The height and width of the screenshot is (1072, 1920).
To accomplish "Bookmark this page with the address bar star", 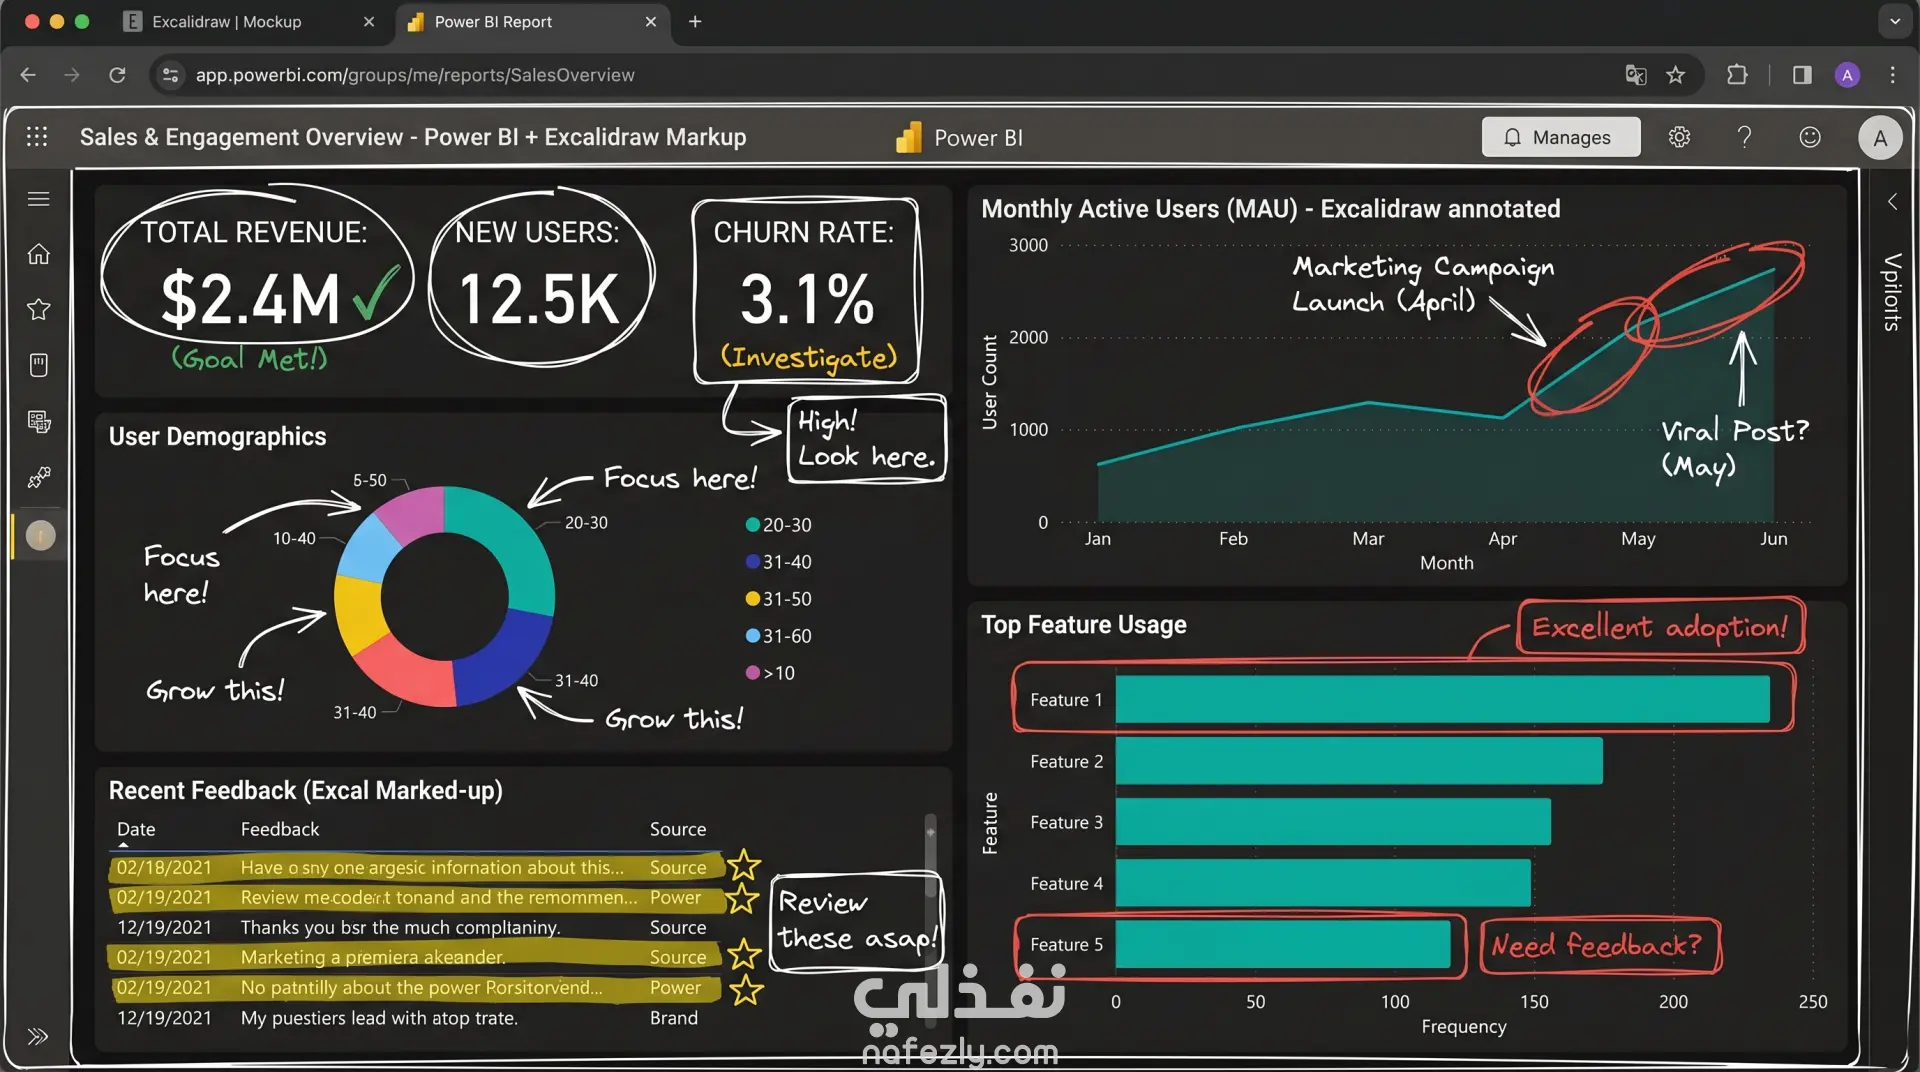I will coord(1676,75).
